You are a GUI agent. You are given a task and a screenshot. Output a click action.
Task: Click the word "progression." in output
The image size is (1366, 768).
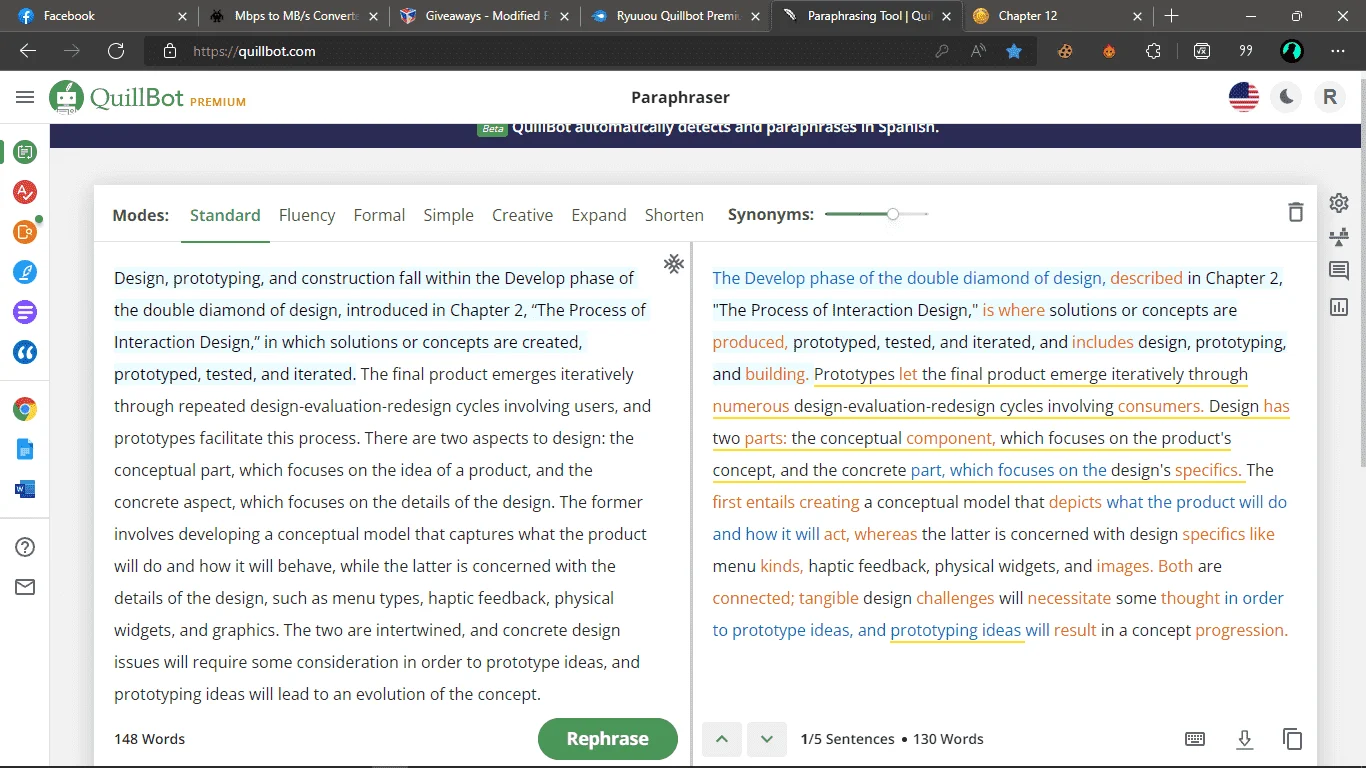(1241, 630)
